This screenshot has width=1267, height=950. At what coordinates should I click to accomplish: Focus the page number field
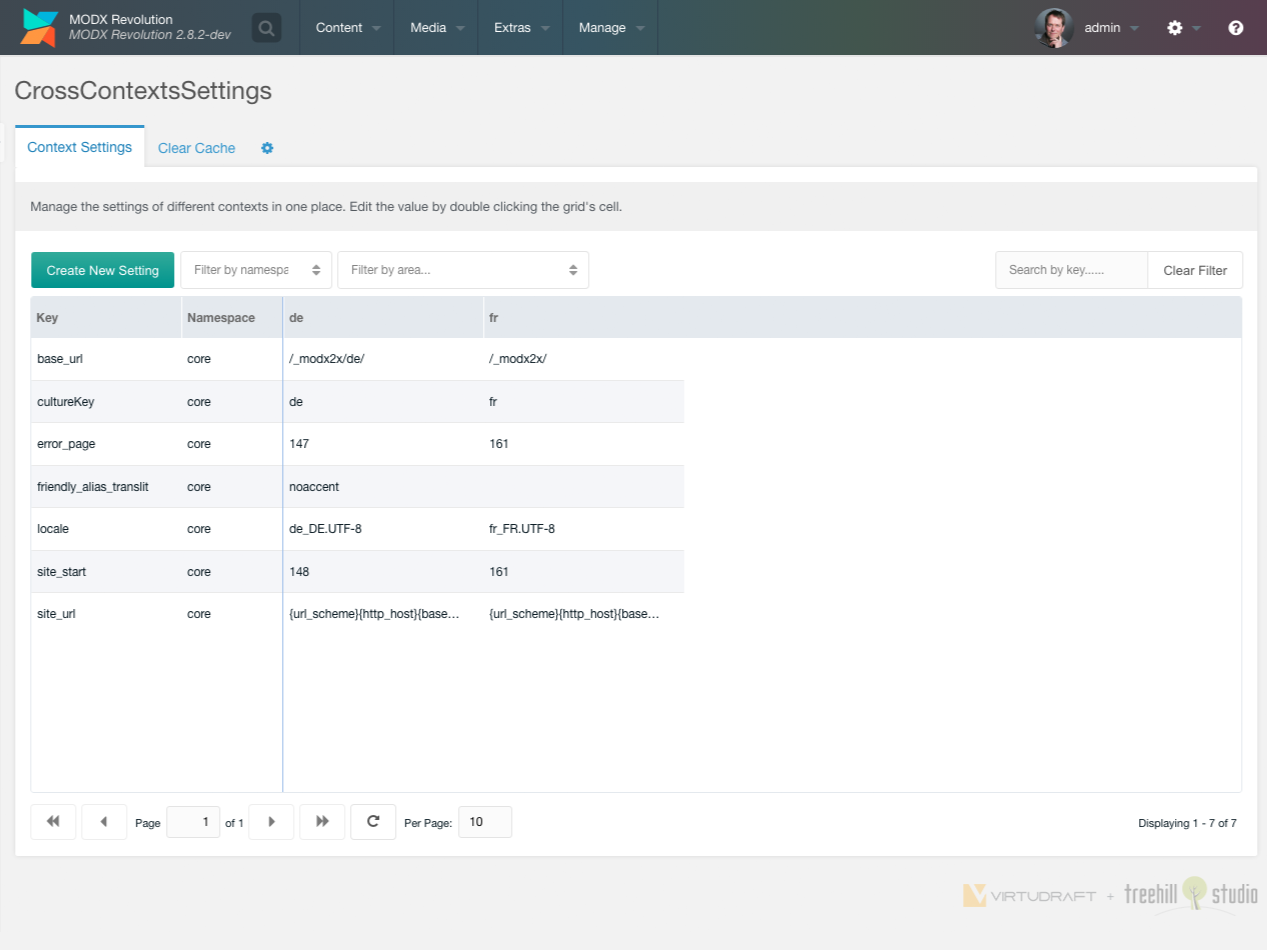(x=193, y=822)
